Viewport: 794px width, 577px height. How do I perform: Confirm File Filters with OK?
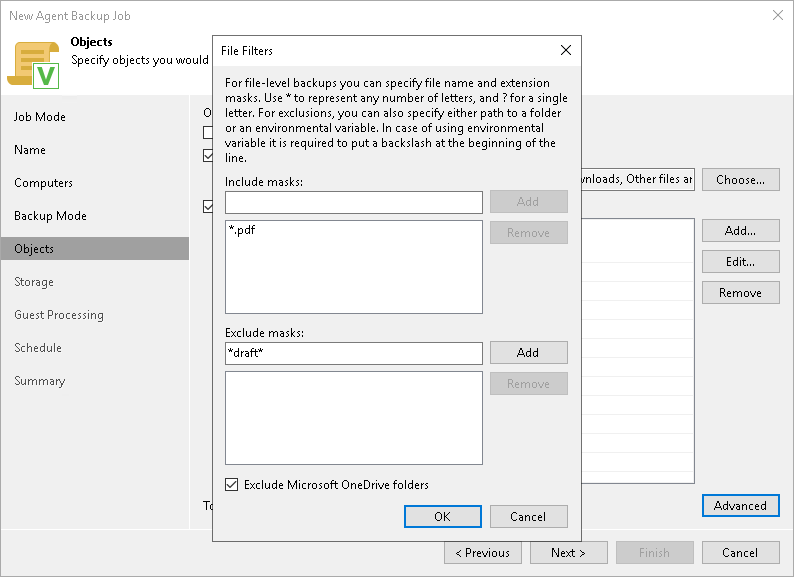click(x=443, y=516)
